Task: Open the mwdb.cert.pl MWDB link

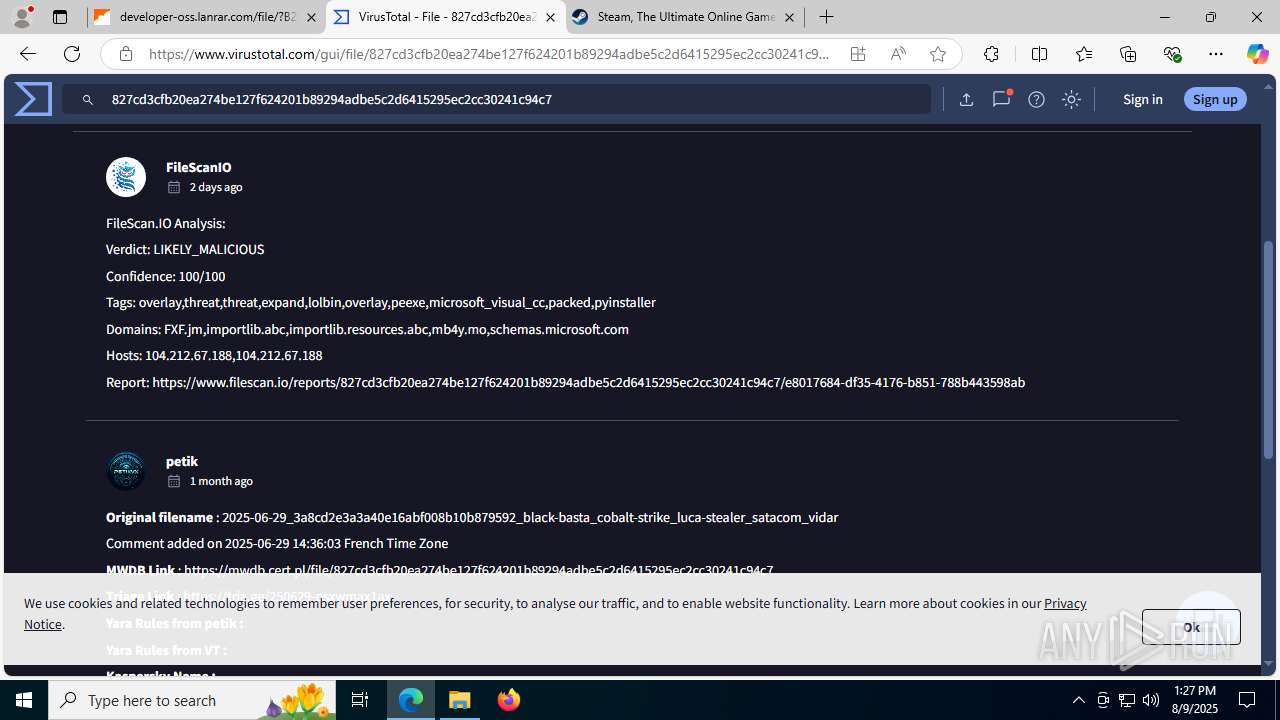Action: (478, 570)
